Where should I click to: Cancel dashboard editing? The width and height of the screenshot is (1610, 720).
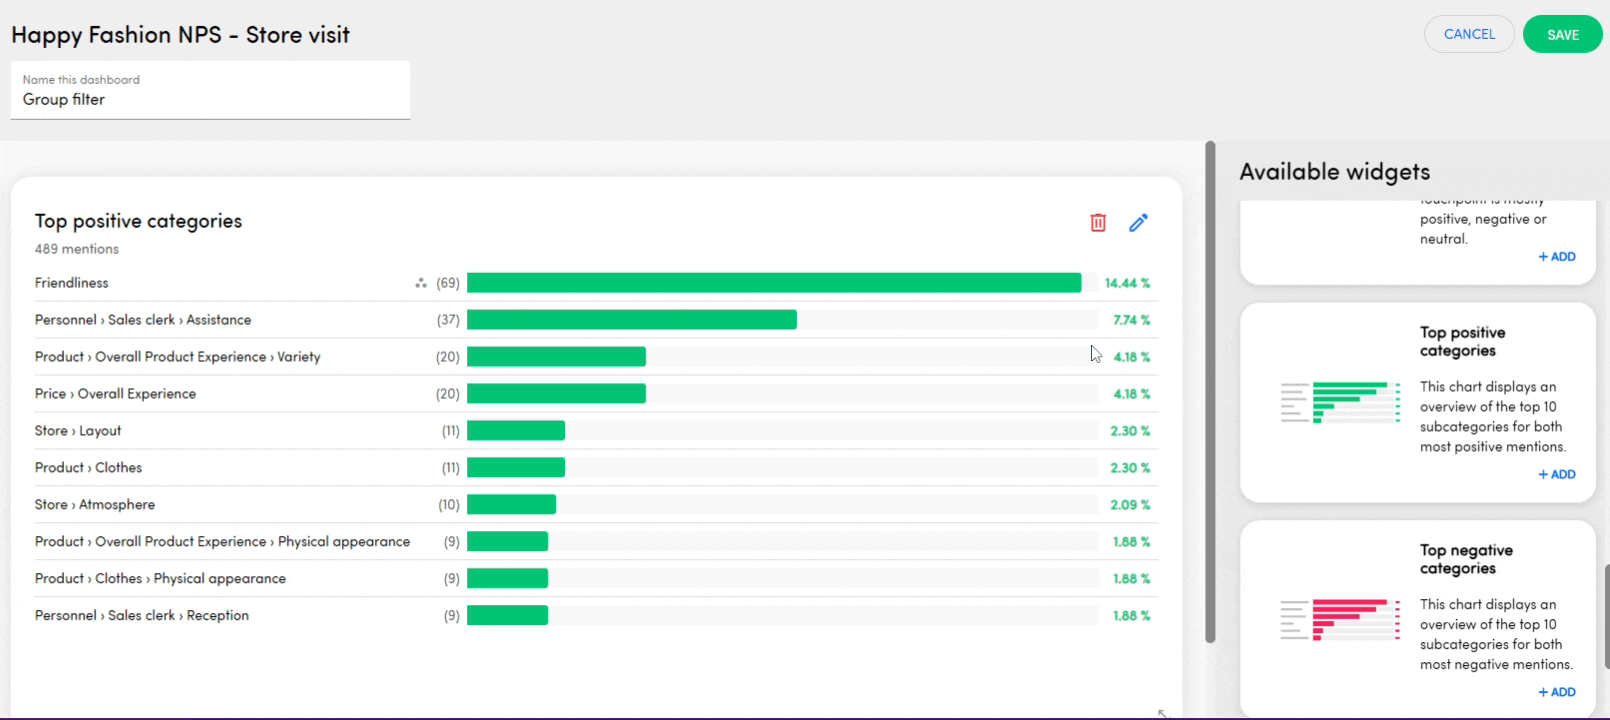click(1469, 35)
